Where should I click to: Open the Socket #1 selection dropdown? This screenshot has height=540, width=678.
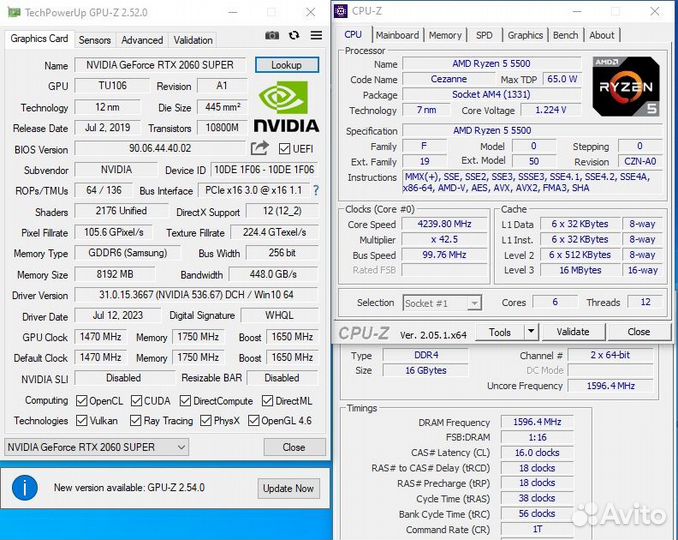442,303
